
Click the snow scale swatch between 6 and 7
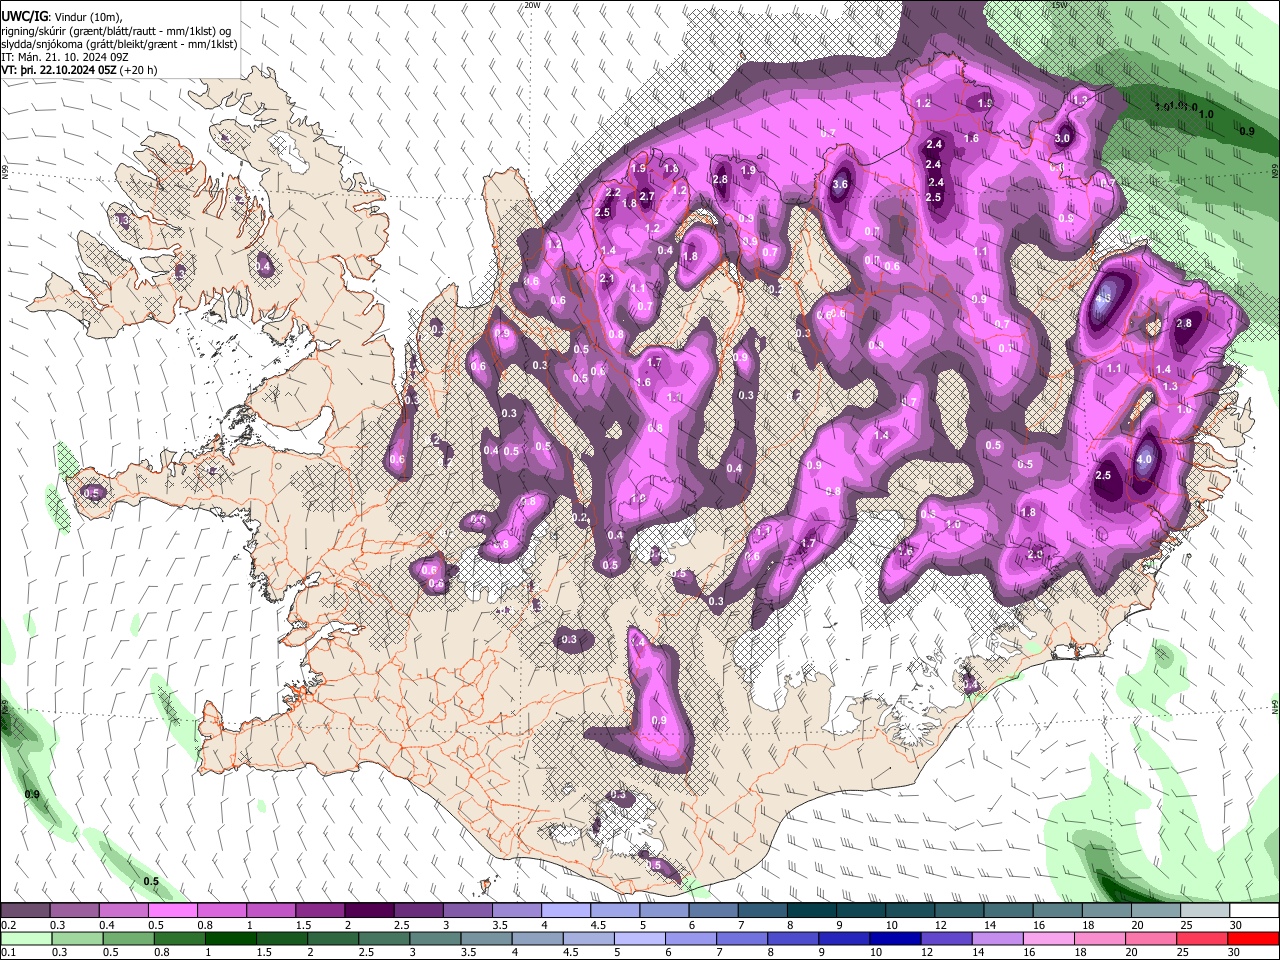712,911
